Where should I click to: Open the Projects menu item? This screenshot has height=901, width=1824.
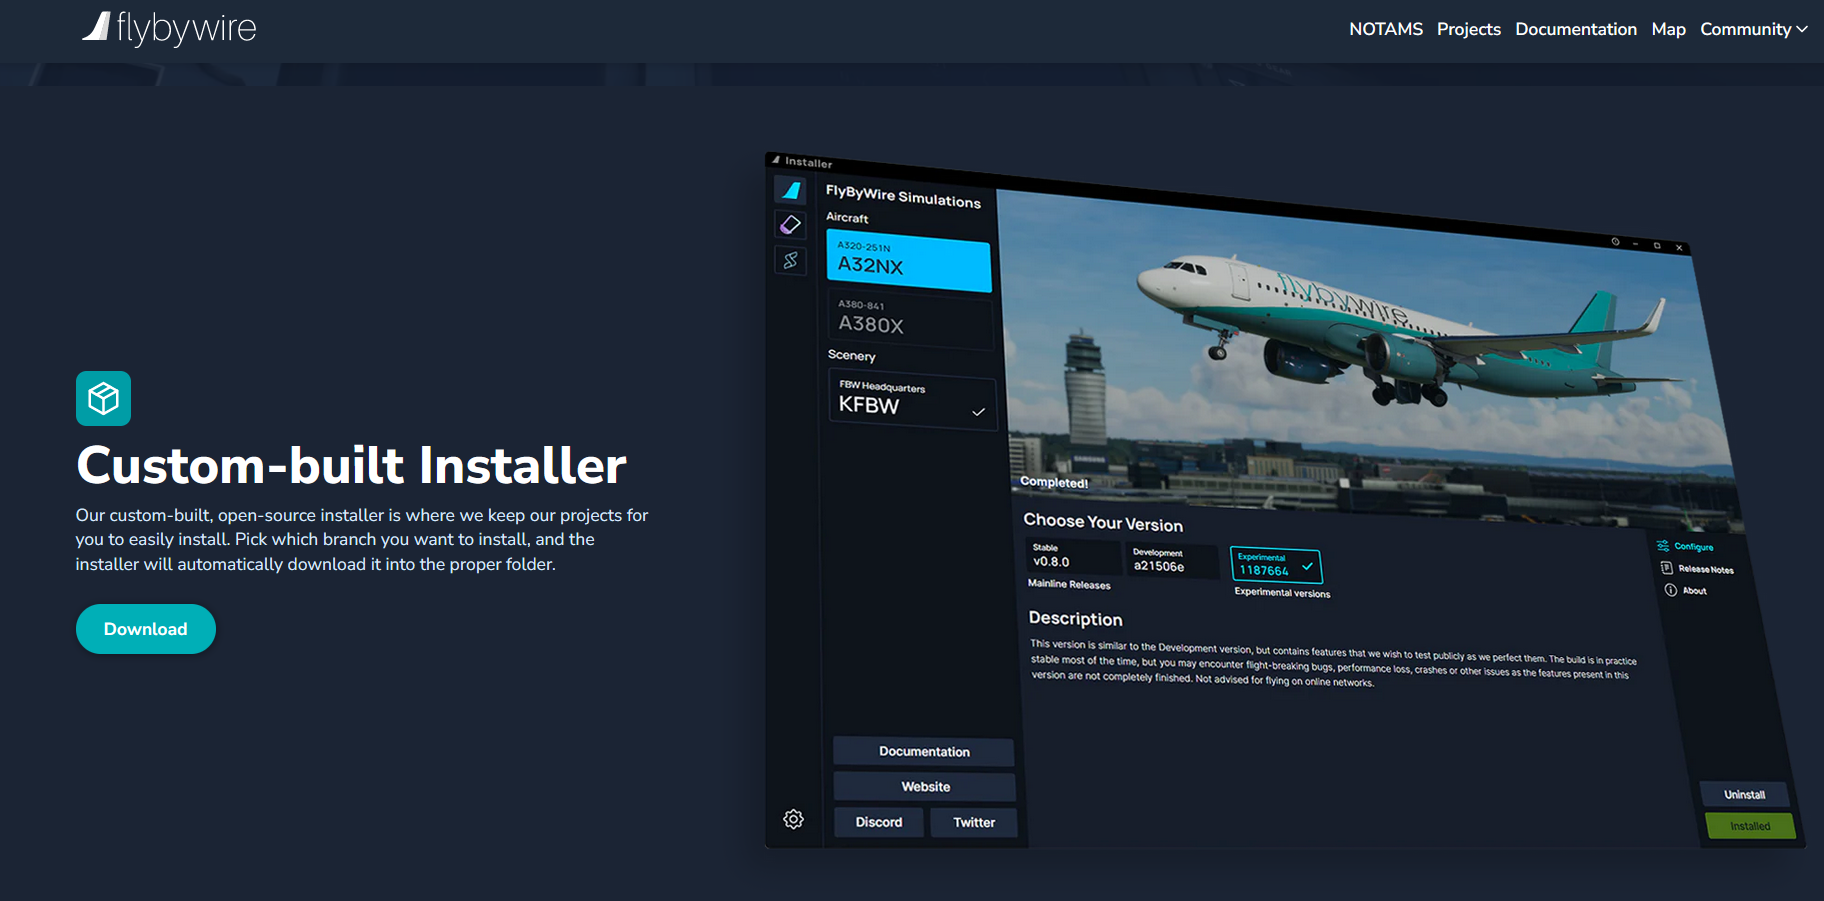point(1468,29)
